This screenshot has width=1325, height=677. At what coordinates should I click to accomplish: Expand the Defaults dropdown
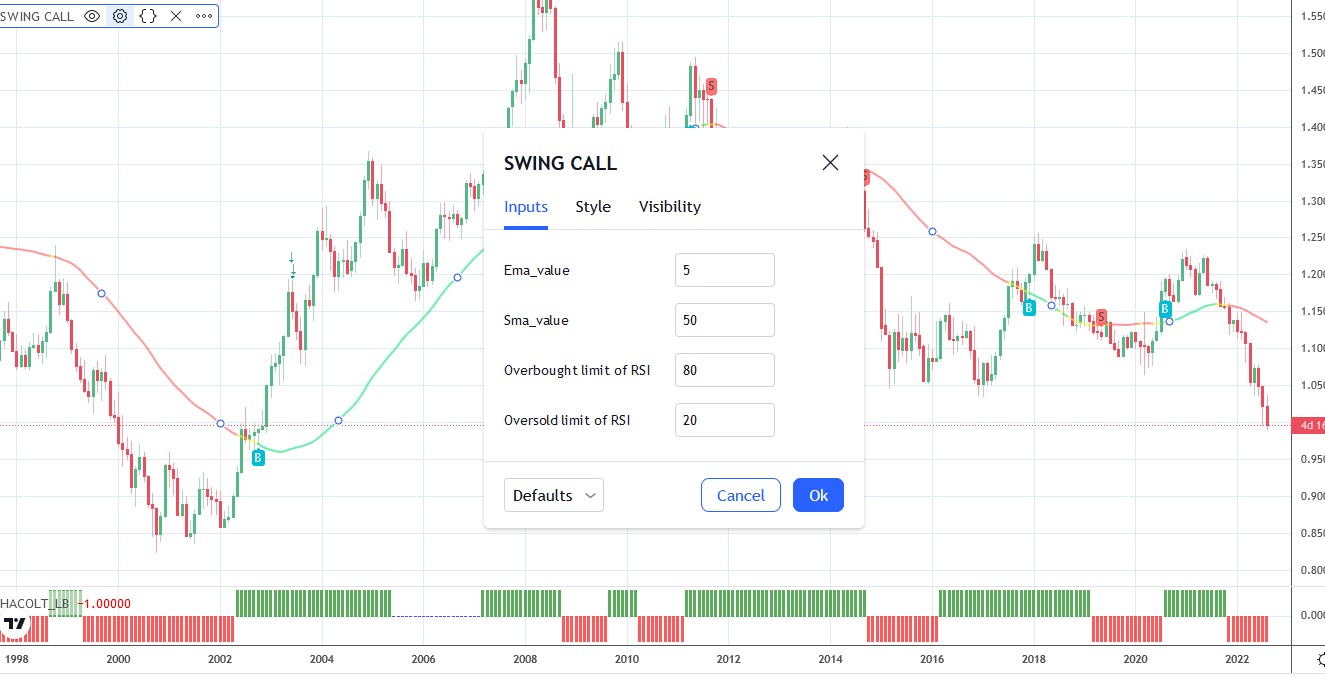point(554,495)
